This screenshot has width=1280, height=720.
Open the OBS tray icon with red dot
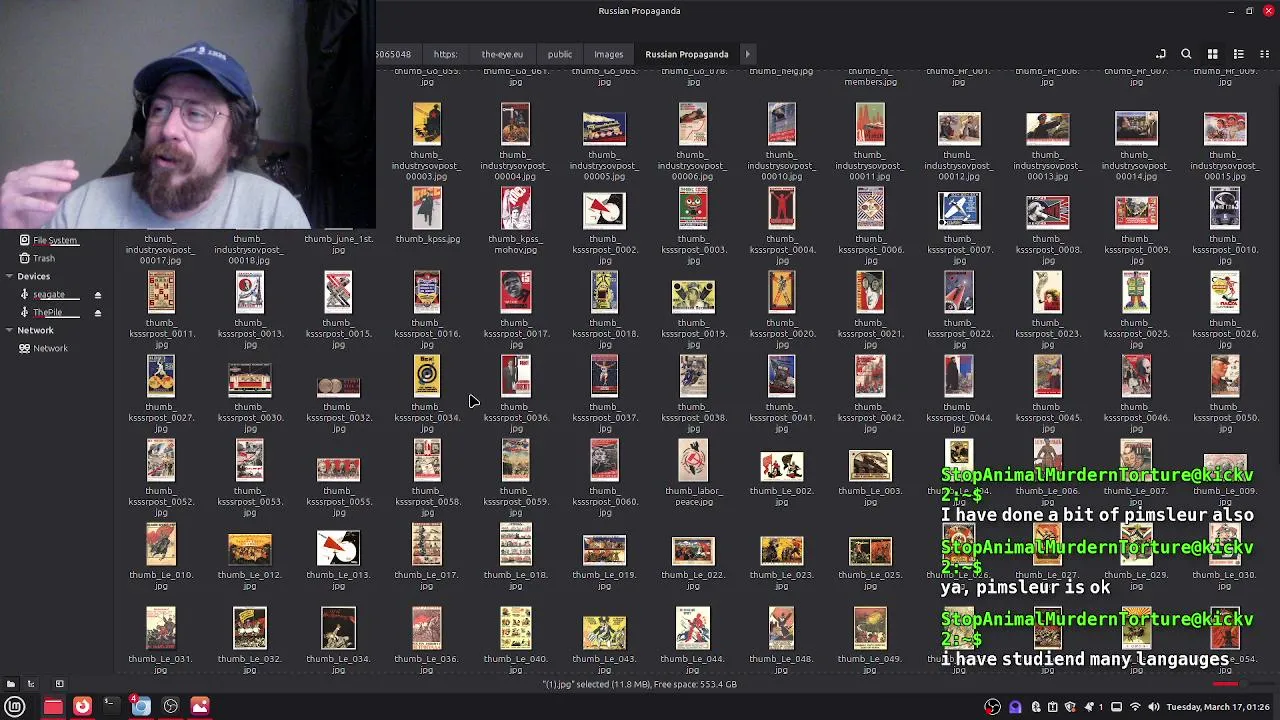coord(992,707)
